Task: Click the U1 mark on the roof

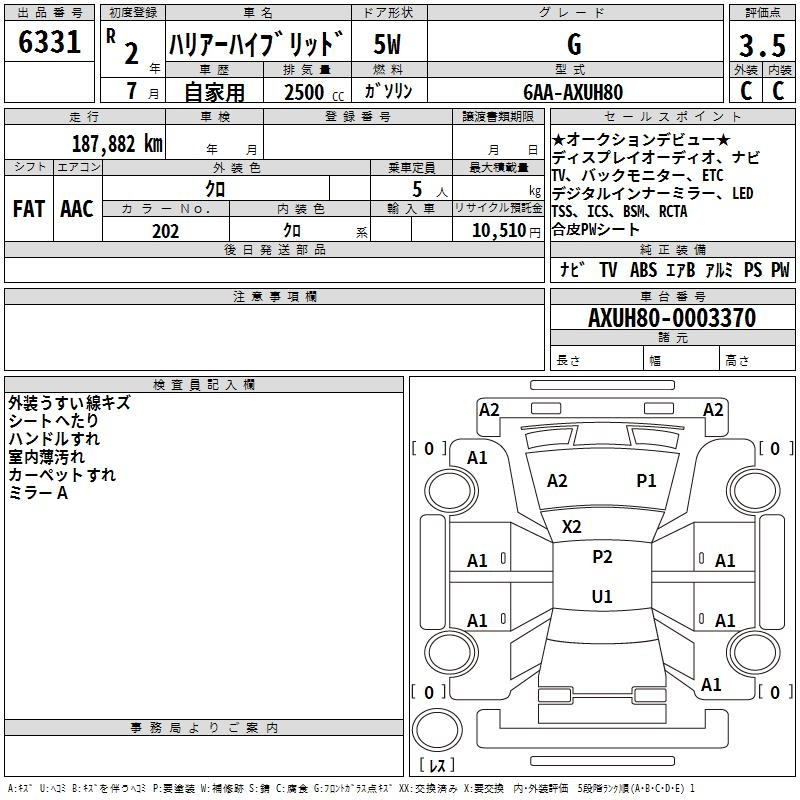Action: pos(602,596)
